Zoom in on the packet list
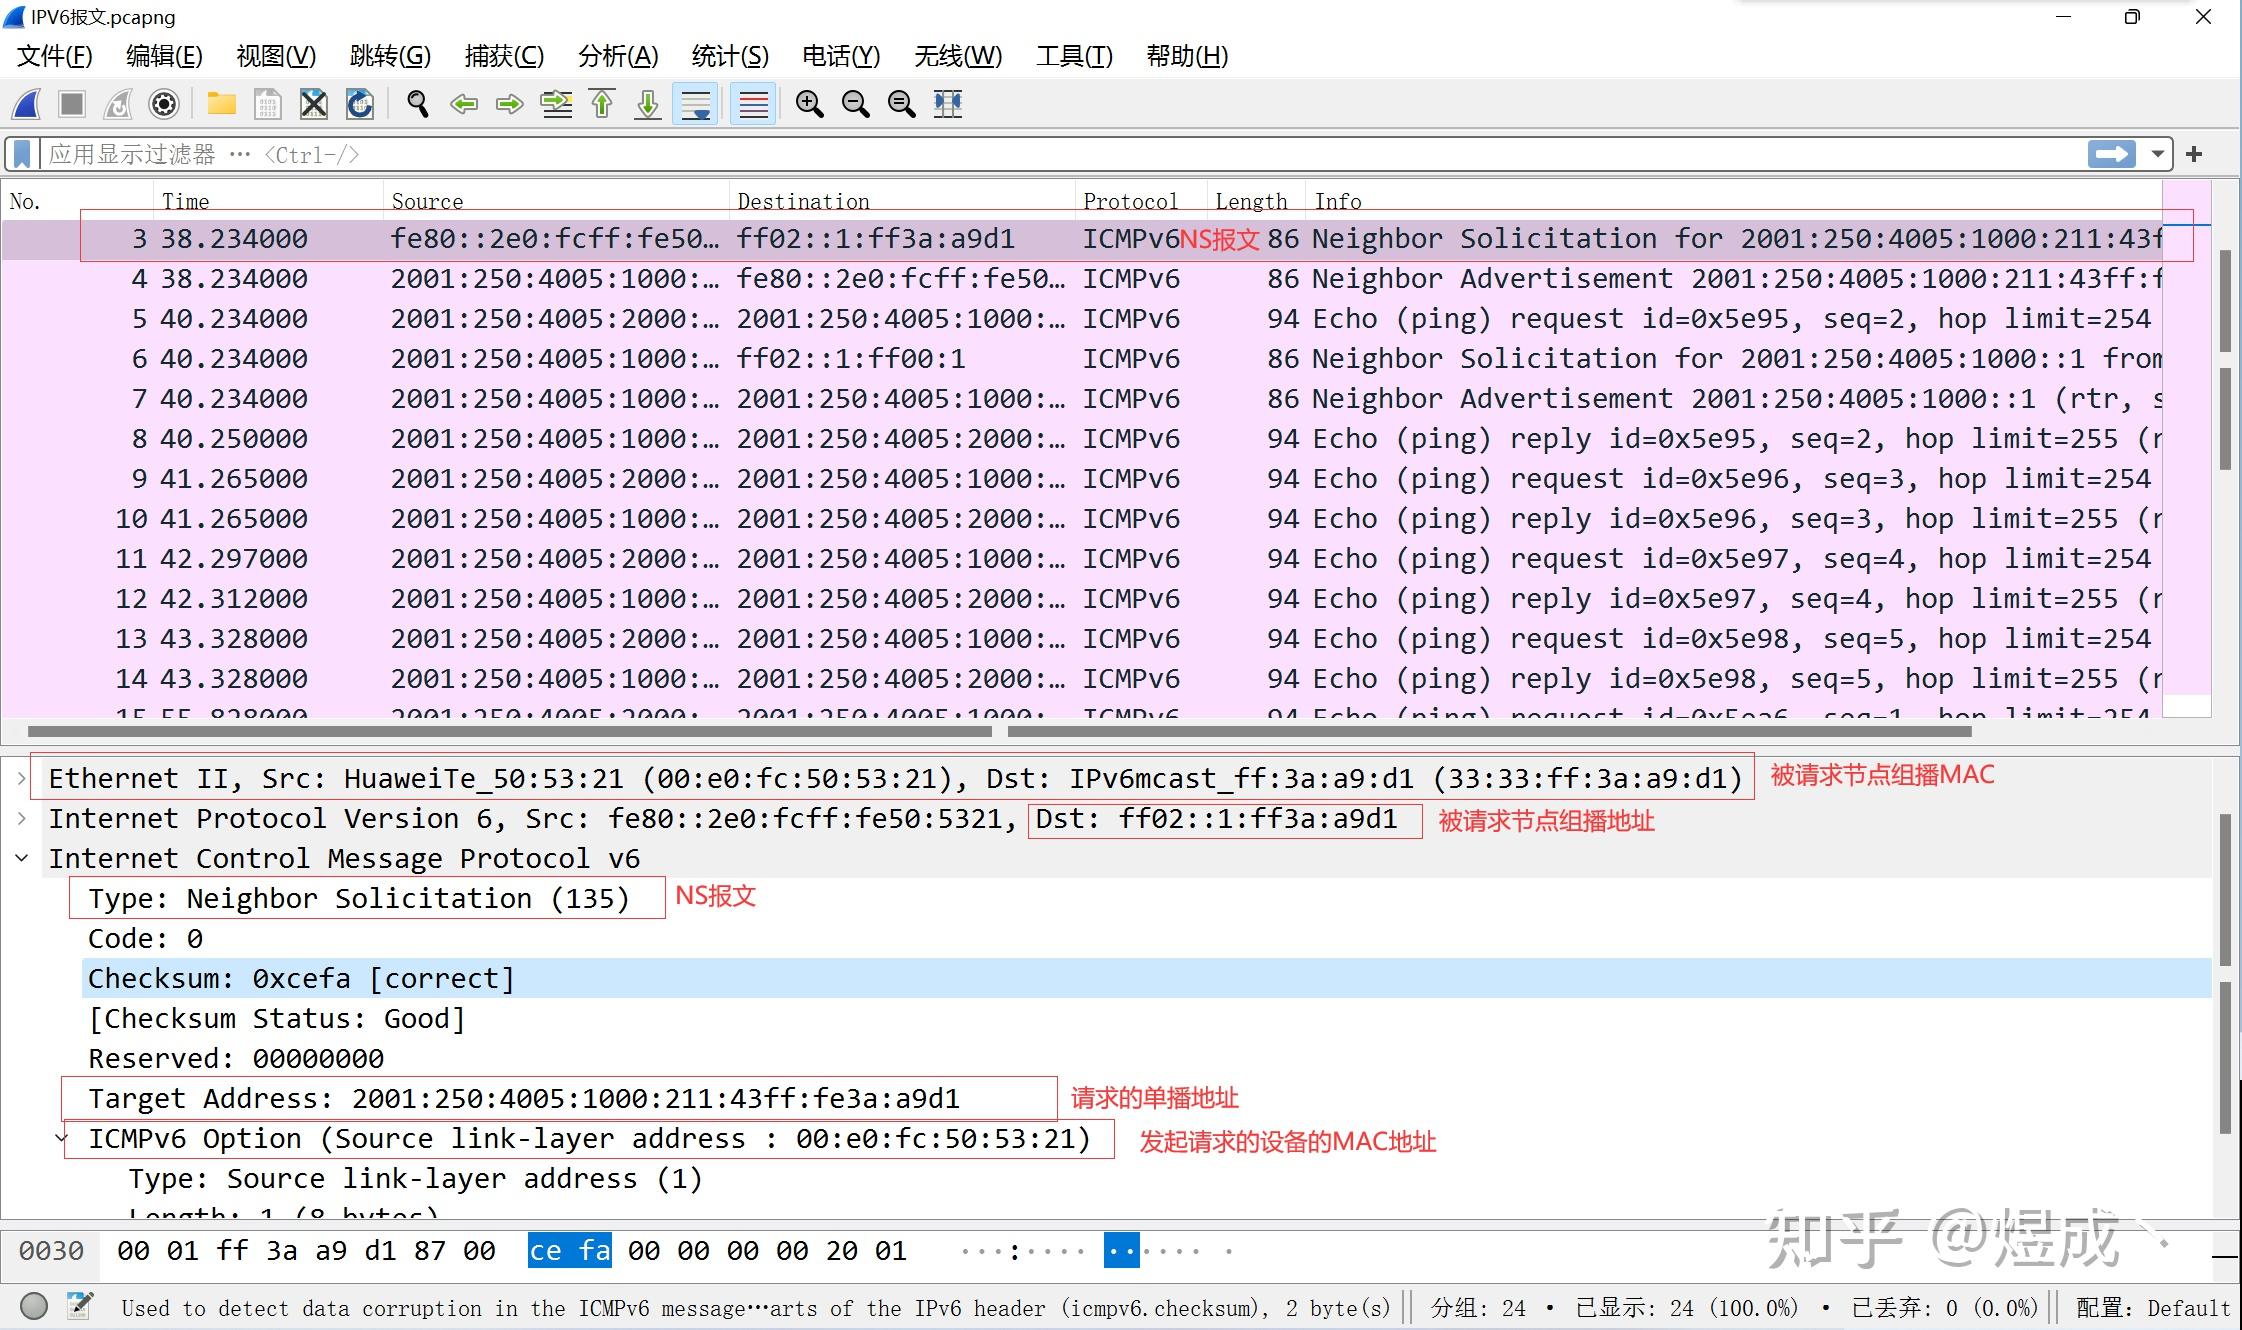The image size is (2242, 1330). (809, 104)
